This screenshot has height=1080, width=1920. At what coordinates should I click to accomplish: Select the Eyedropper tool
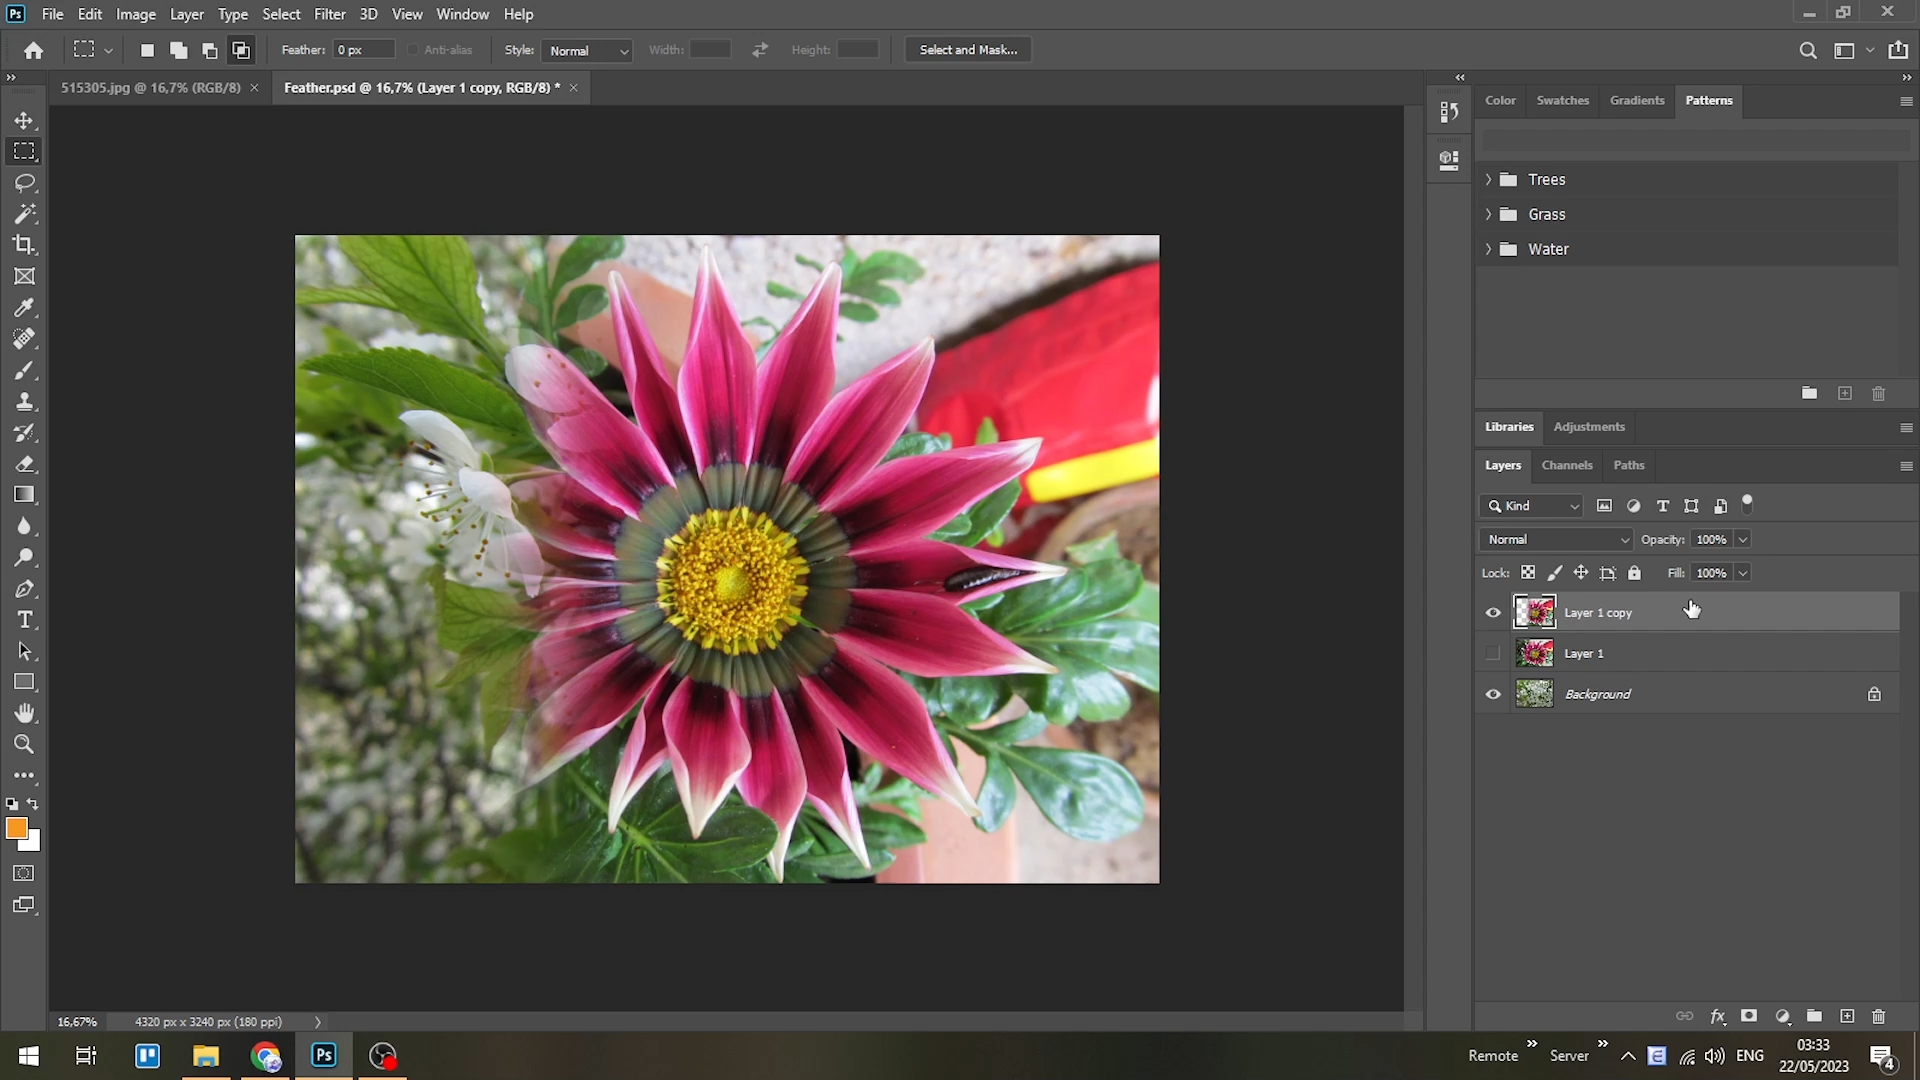click(25, 307)
